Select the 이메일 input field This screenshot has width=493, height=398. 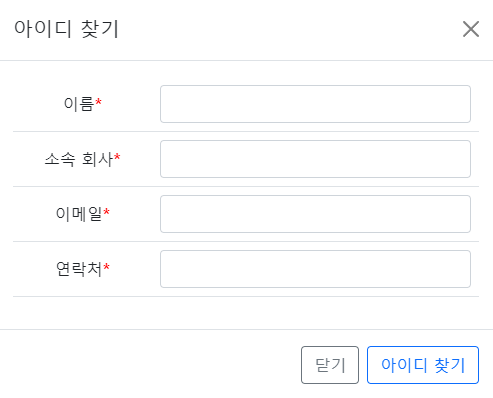[315, 214]
